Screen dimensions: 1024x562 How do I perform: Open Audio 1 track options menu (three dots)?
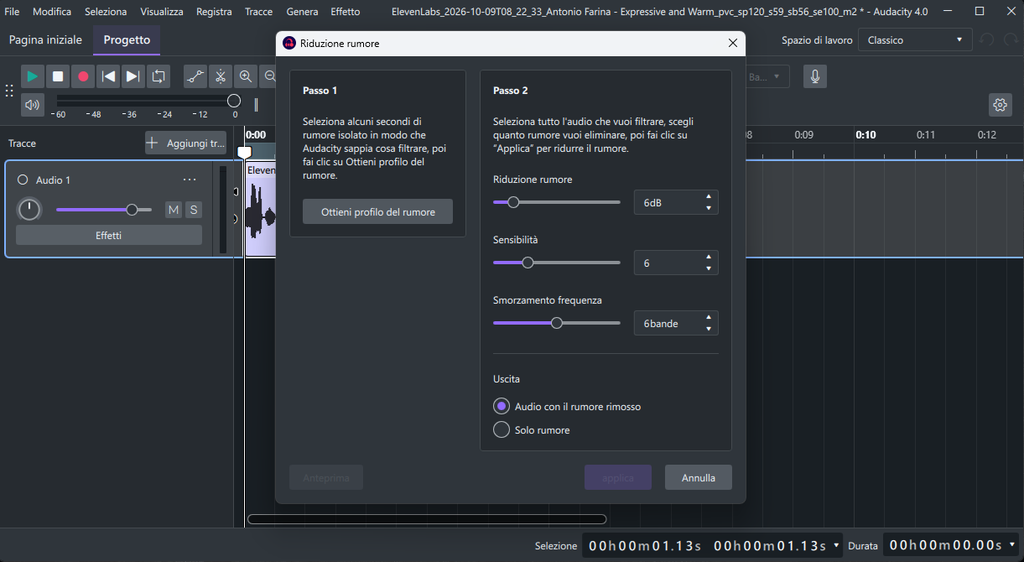point(189,180)
